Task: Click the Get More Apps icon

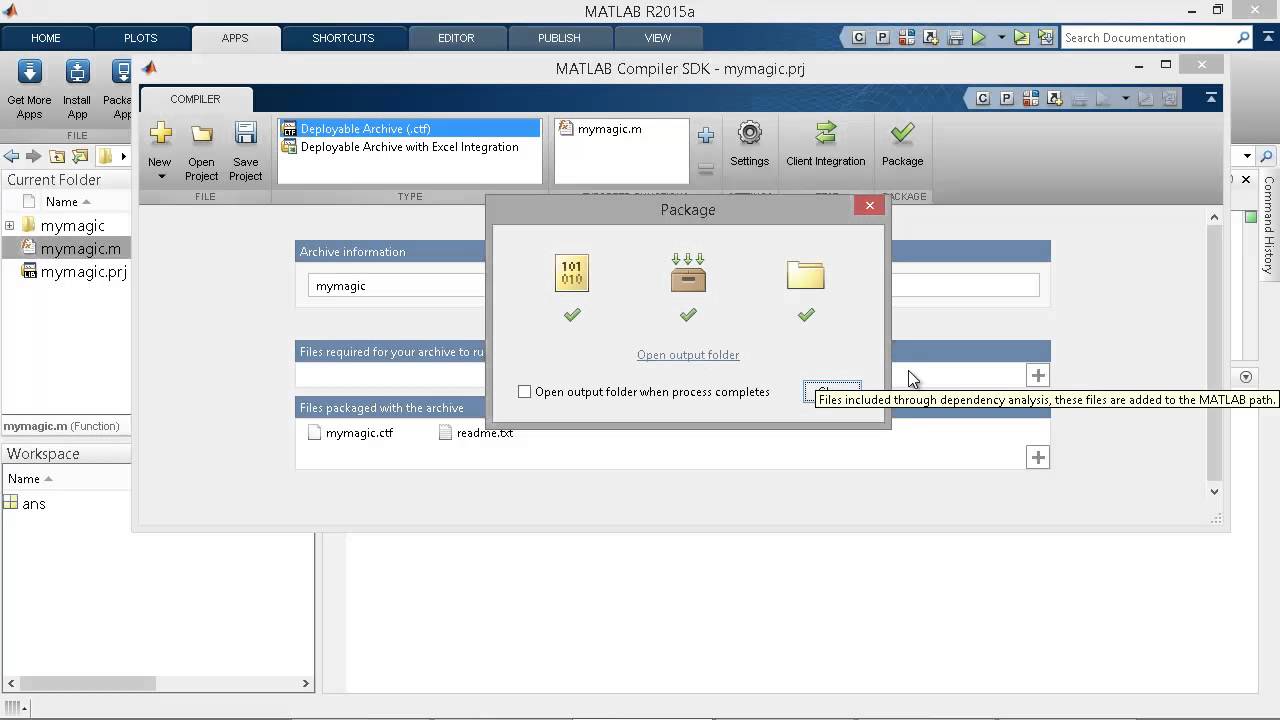Action: point(29,72)
